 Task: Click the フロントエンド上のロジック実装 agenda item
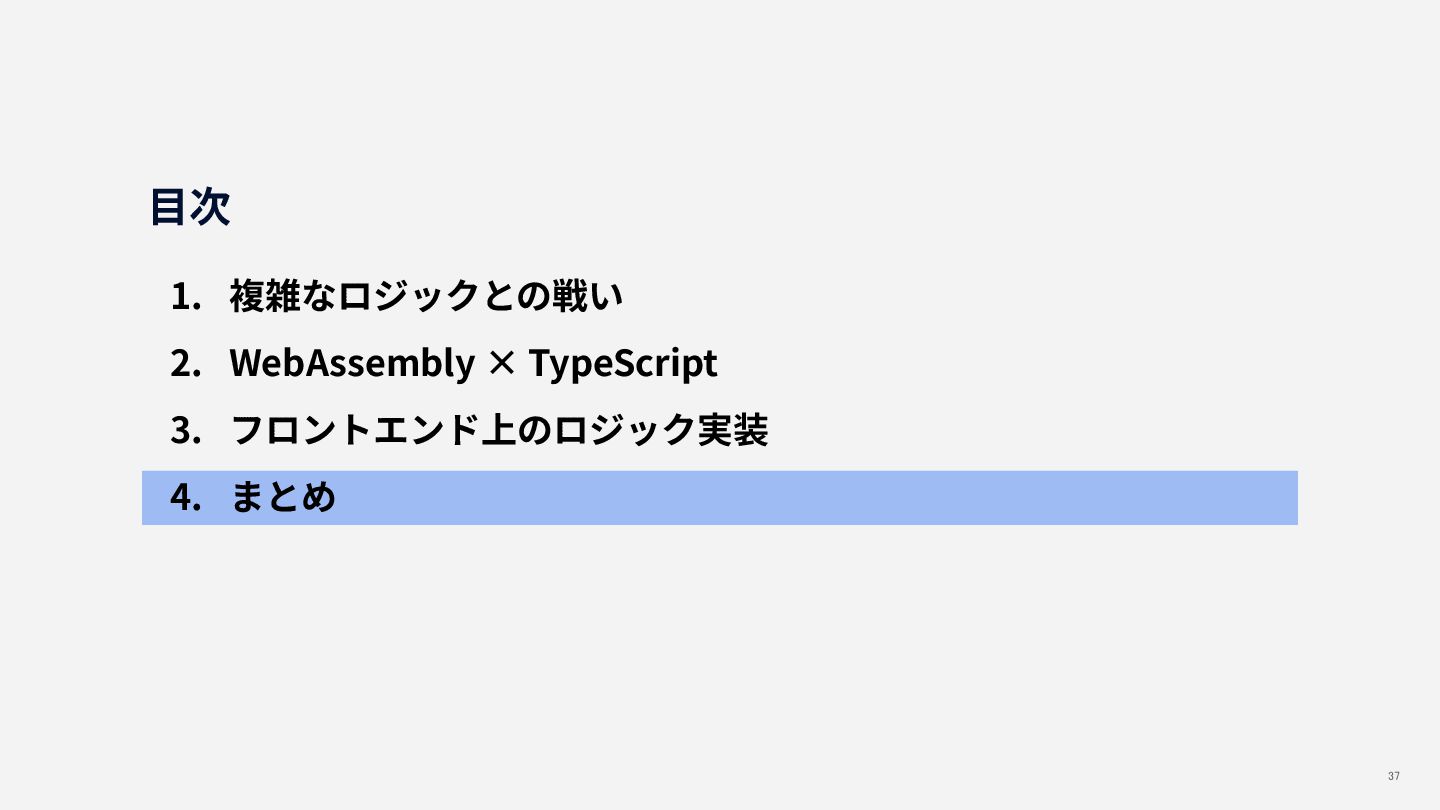[499, 430]
